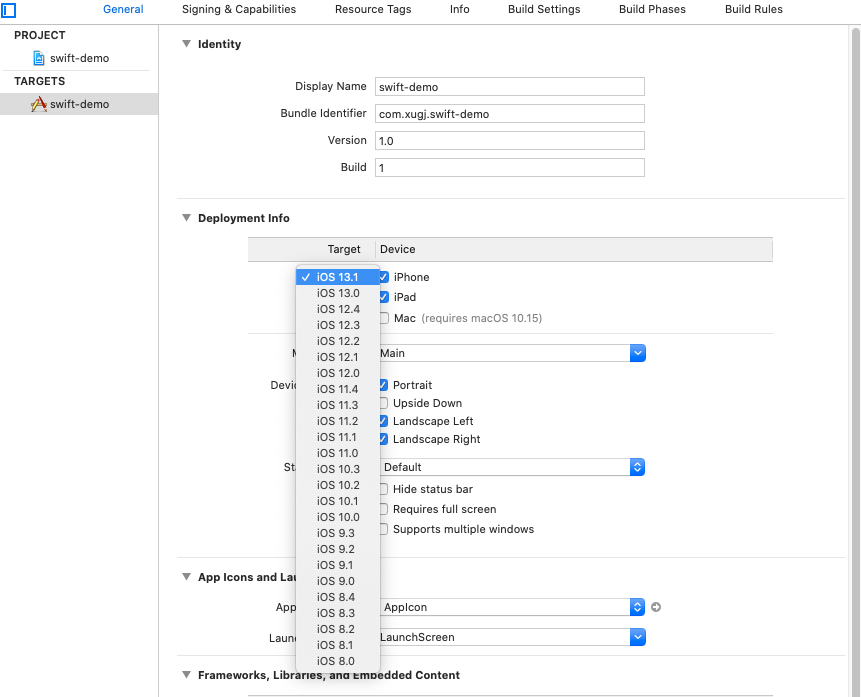The width and height of the screenshot is (861, 697).
Task: Pick iOS 10.2 deployment target
Action: [338, 484]
